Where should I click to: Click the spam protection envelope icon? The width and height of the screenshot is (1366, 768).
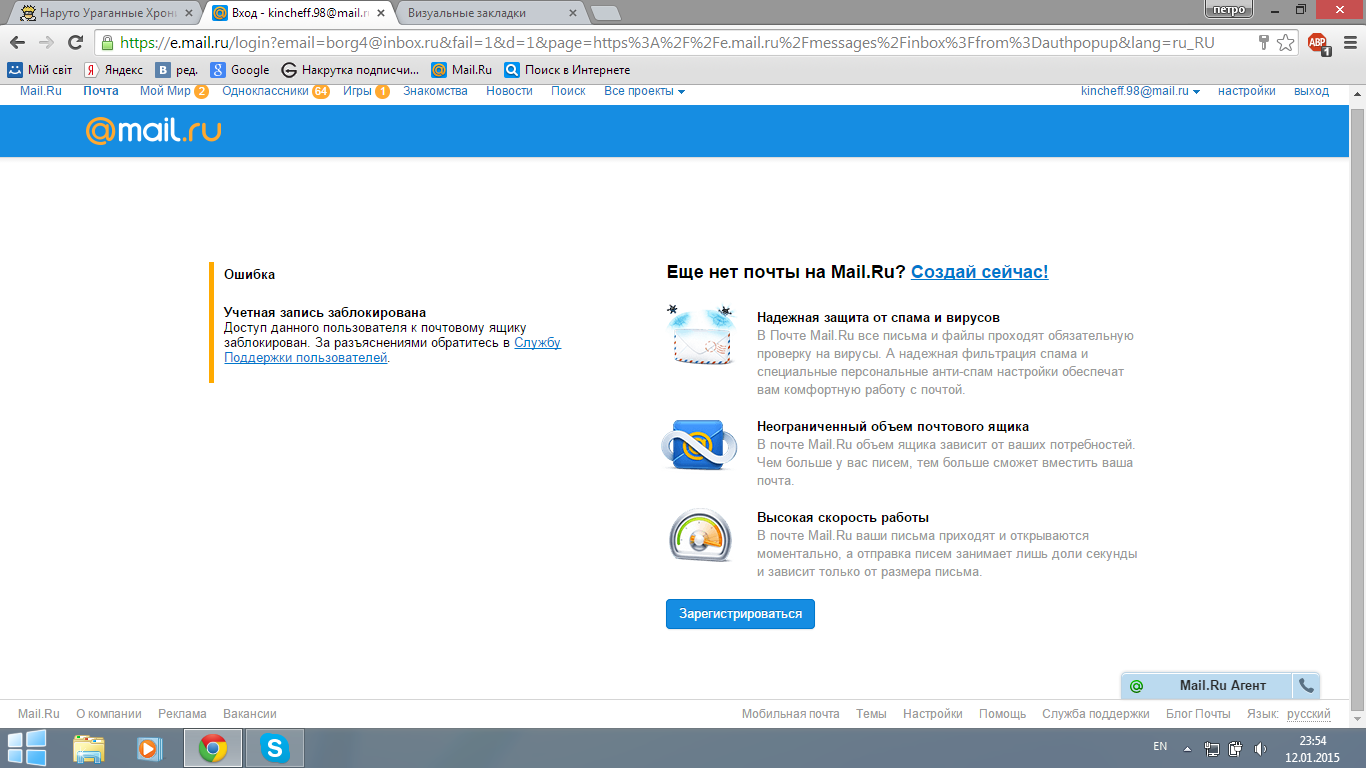[701, 335]
